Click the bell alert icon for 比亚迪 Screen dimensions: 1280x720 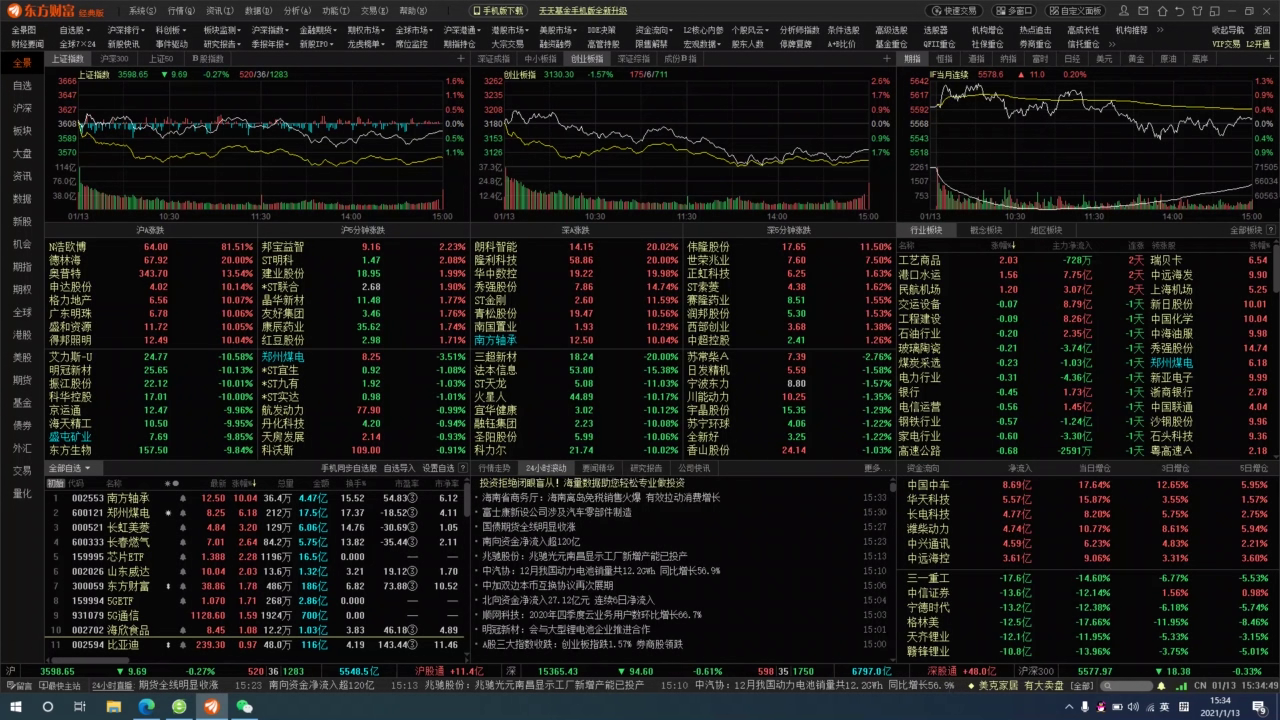(182, 645)
